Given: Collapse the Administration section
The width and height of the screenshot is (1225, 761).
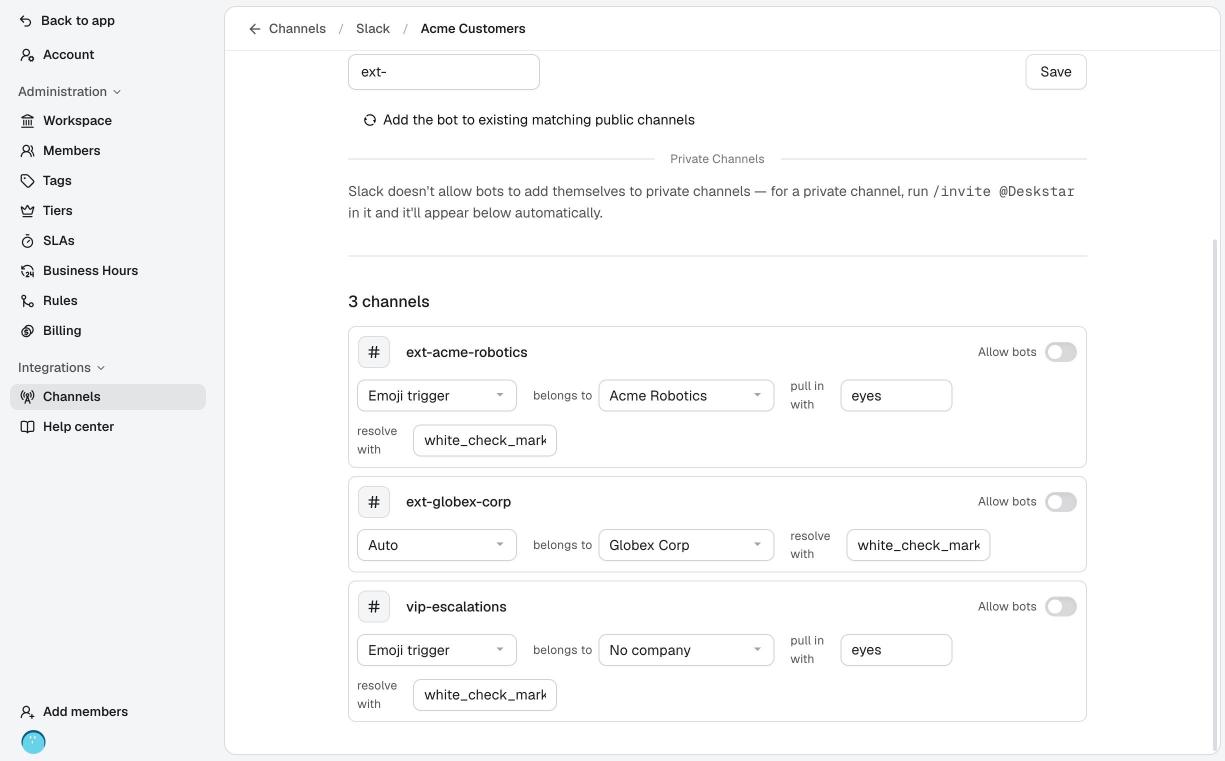Looking at the screenshot, I should click(69, 92).
